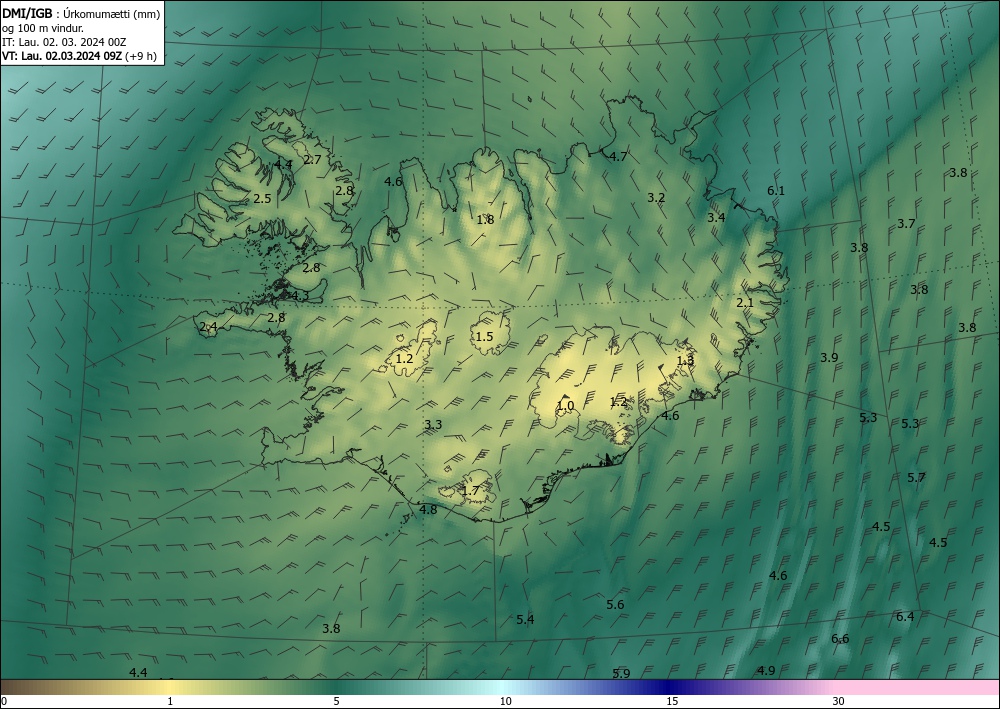Select the 'og 100 m vindur.' caption line

point(43,28)
